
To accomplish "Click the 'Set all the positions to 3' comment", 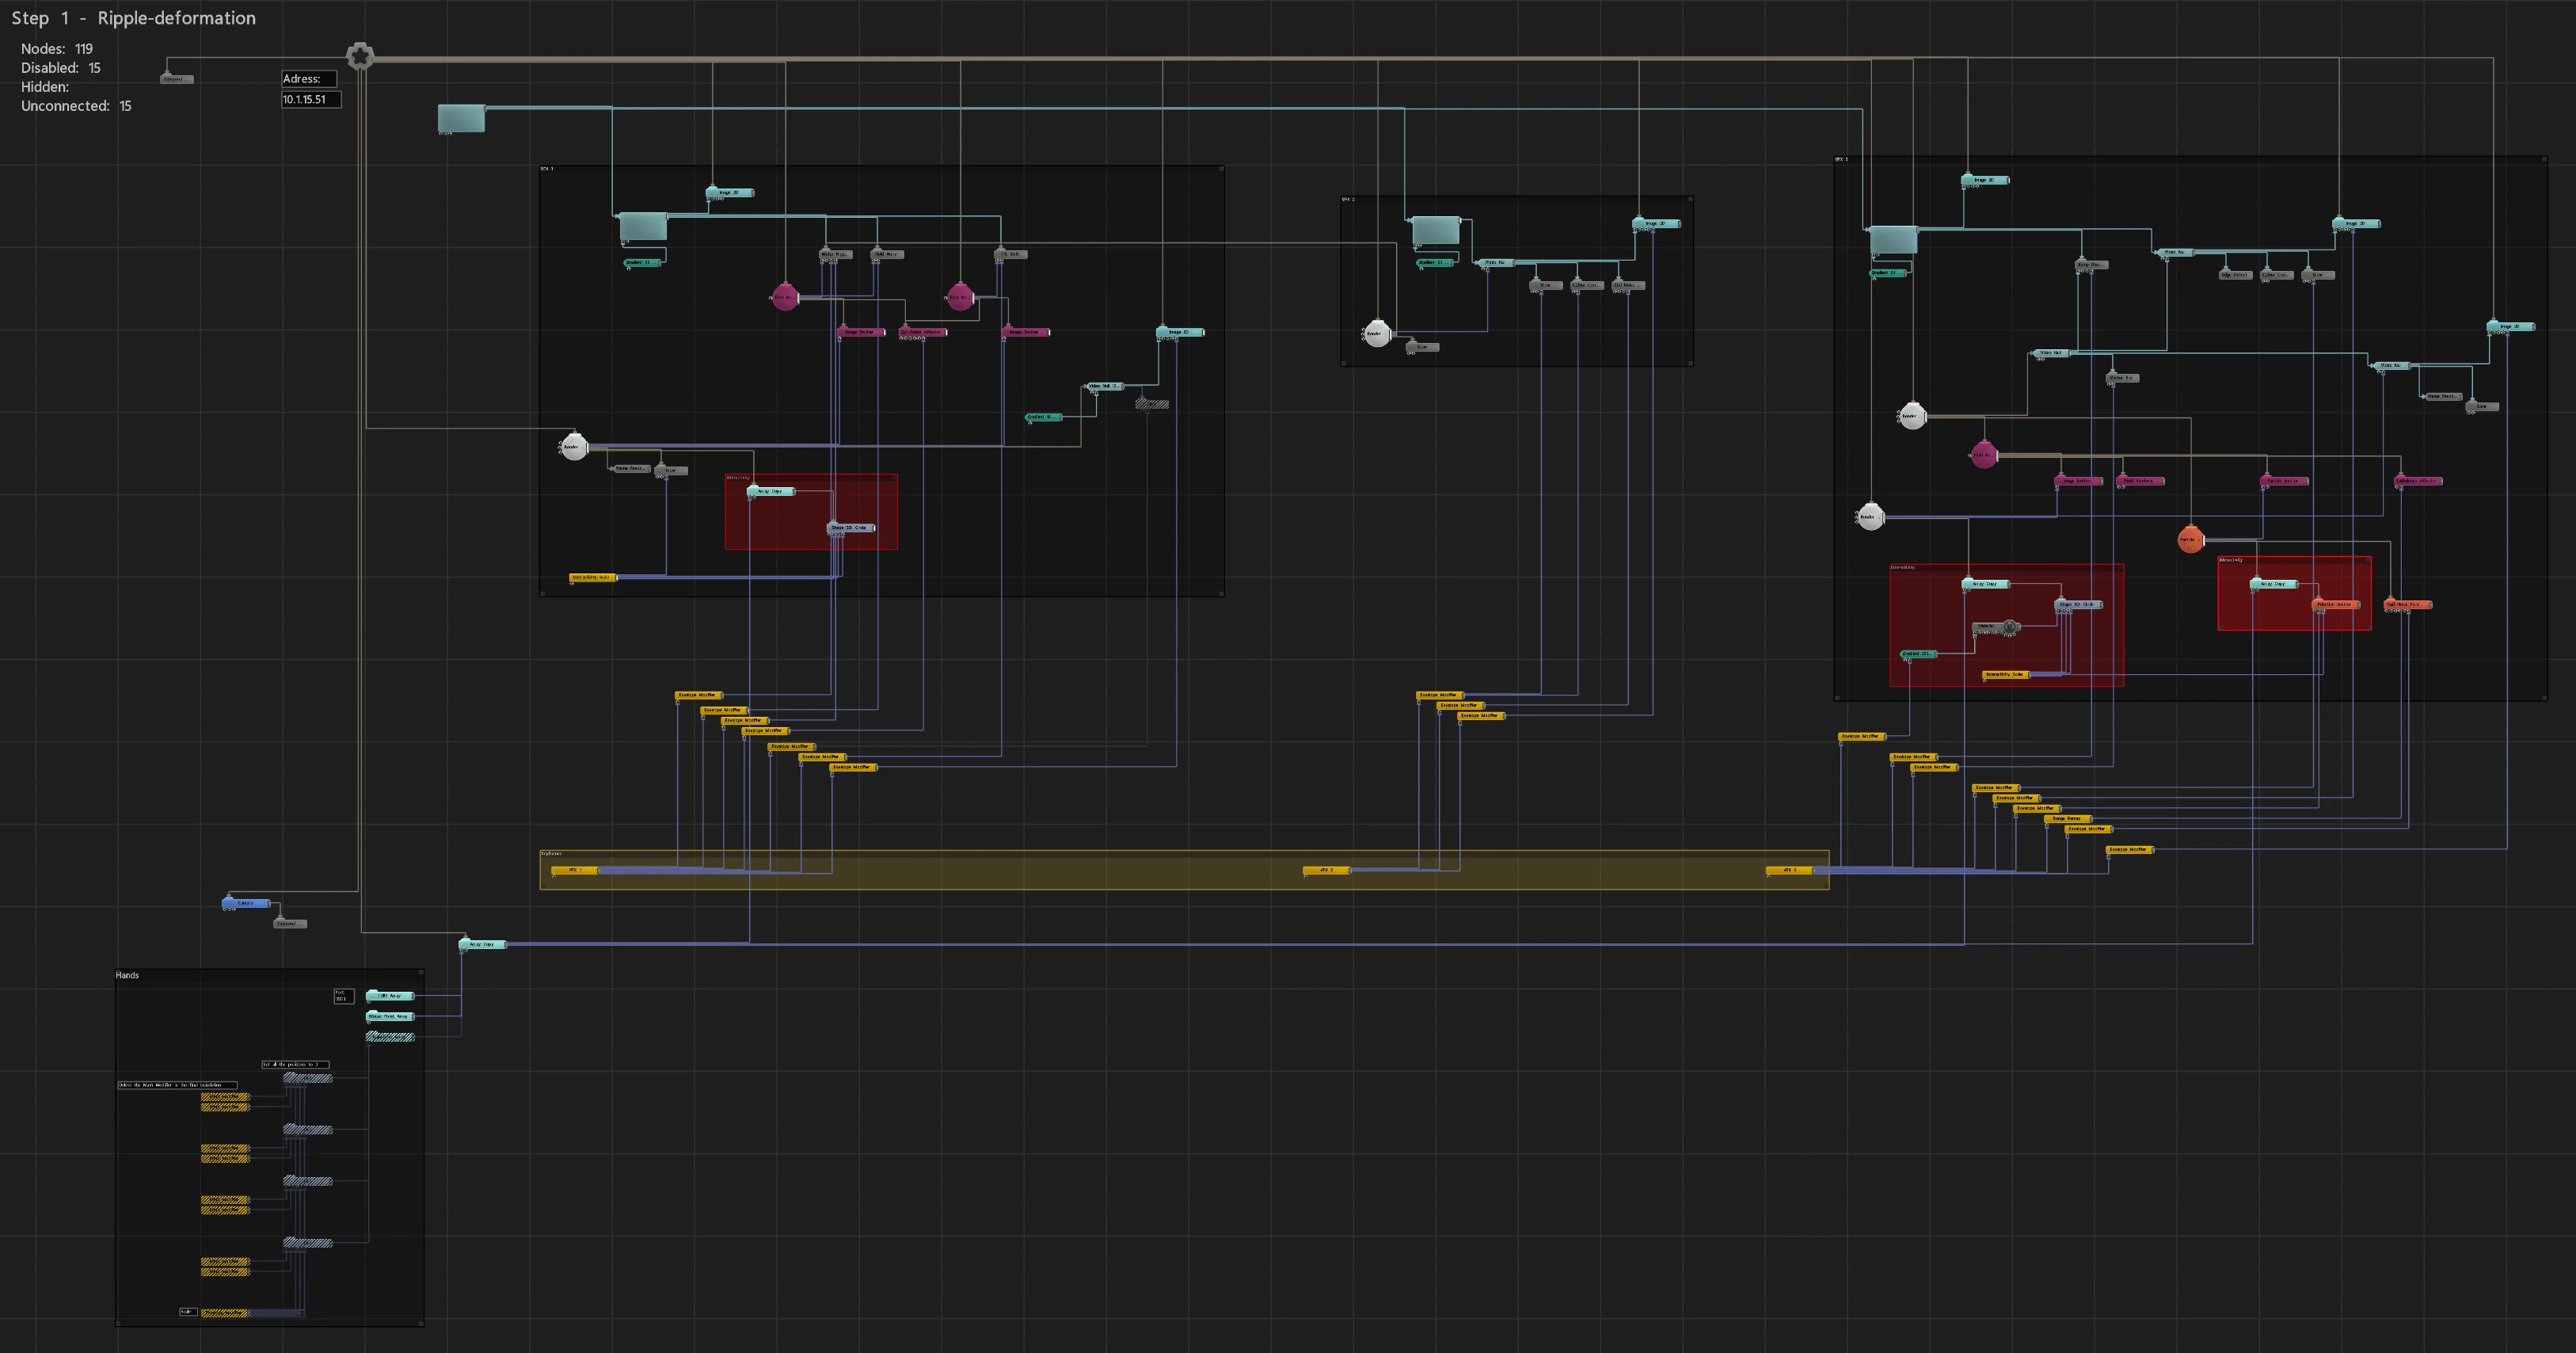I will (x=295, y=1064).
